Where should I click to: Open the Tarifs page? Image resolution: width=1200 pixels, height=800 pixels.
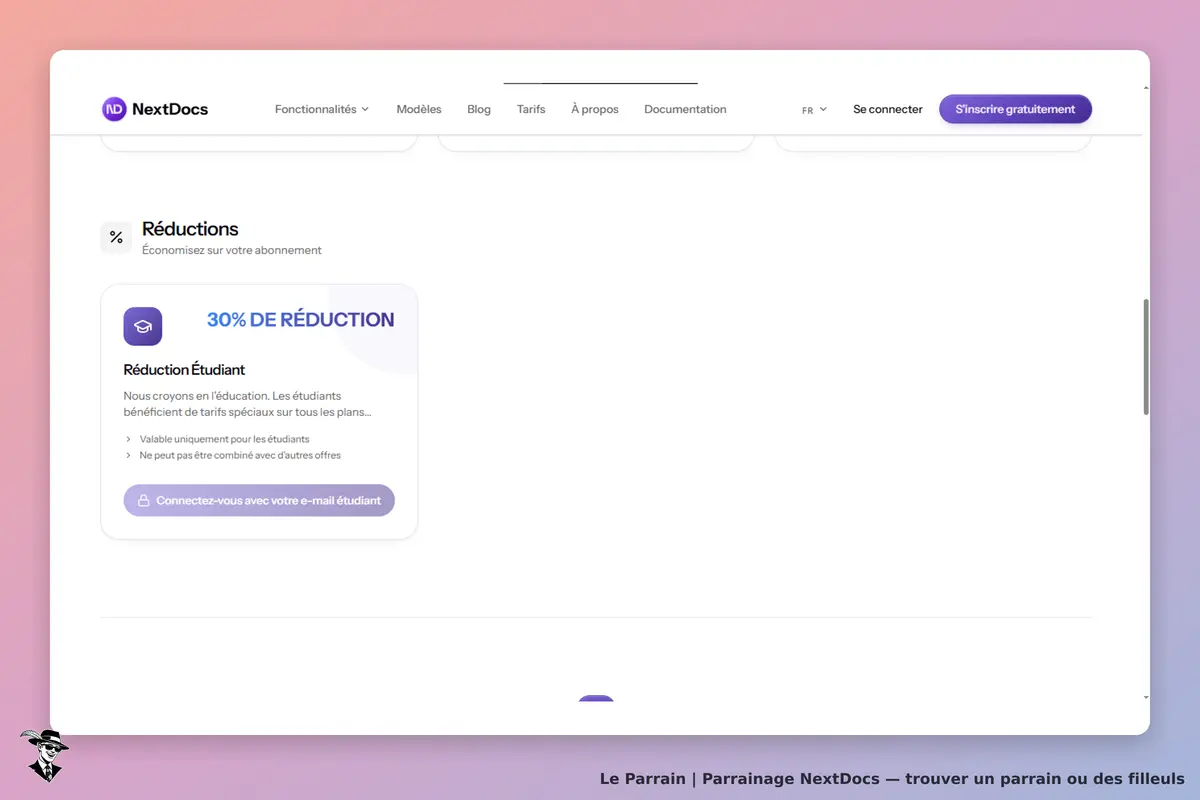pos(531,109)
